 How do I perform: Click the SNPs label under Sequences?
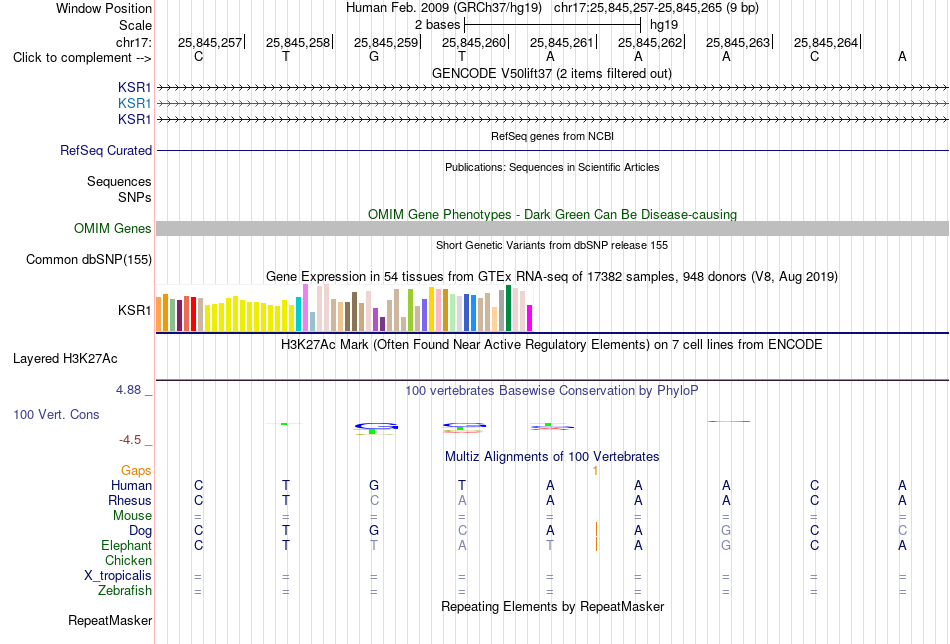135,198
